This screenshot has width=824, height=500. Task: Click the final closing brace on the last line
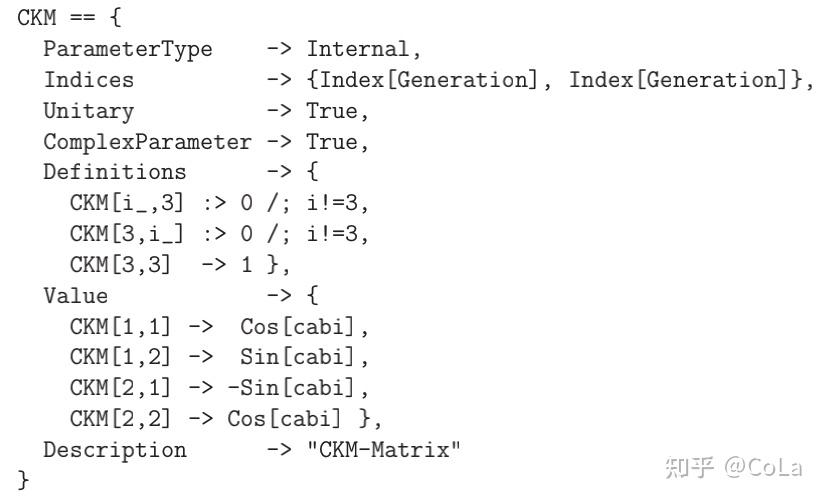click(24, 479)
